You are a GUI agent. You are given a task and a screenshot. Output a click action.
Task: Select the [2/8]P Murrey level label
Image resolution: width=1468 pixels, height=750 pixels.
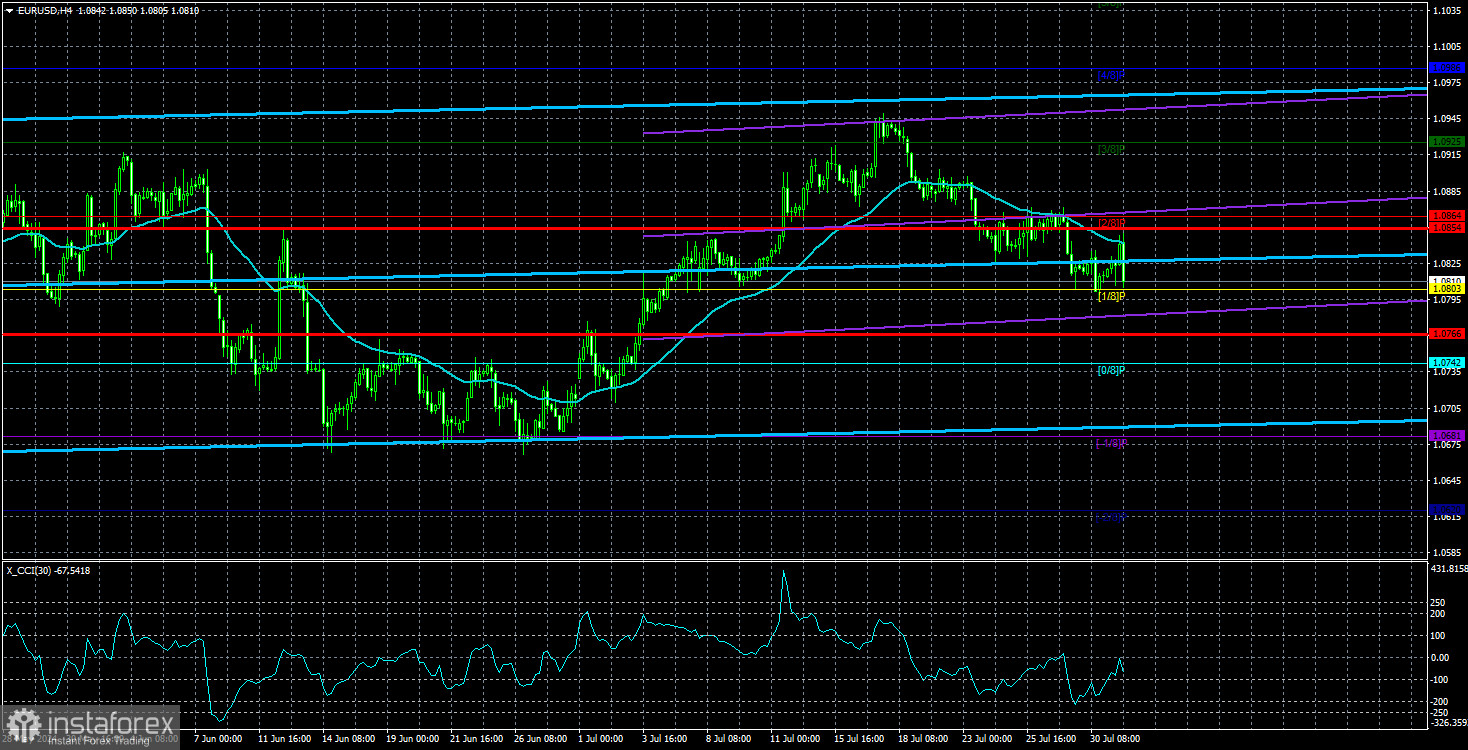(1111, 223)
